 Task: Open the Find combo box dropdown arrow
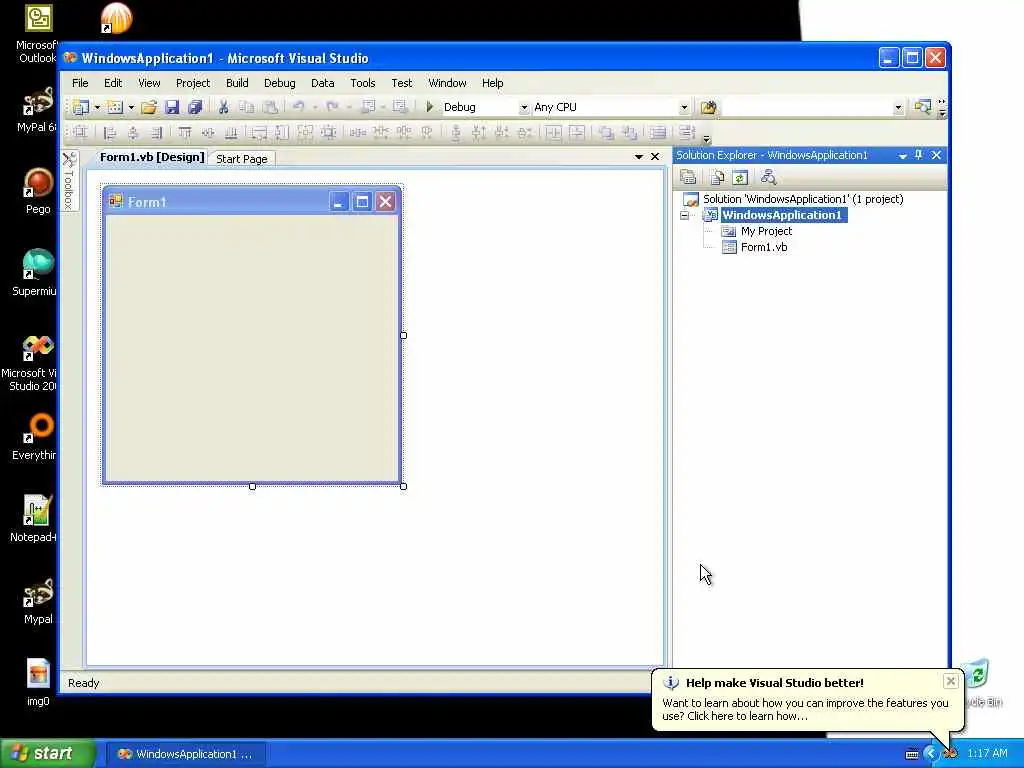coord(898,108)
